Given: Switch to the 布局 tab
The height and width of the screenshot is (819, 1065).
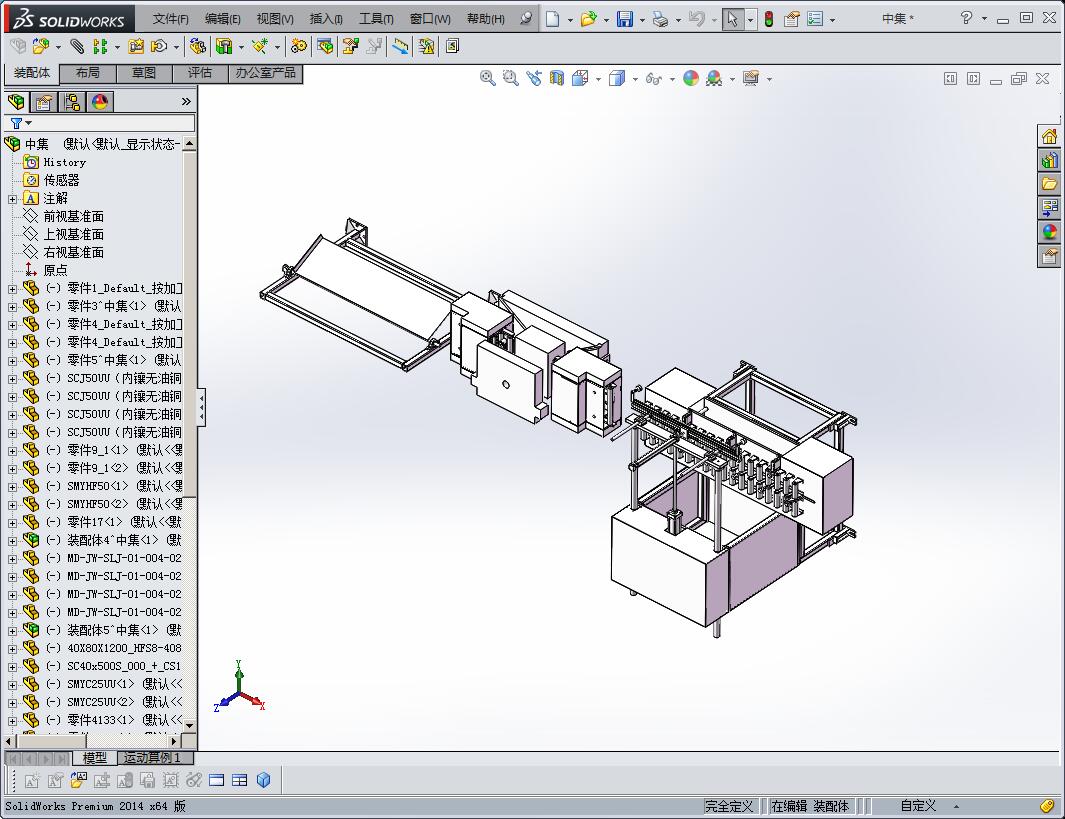Looking at the screenshot, I should [88, 73].
